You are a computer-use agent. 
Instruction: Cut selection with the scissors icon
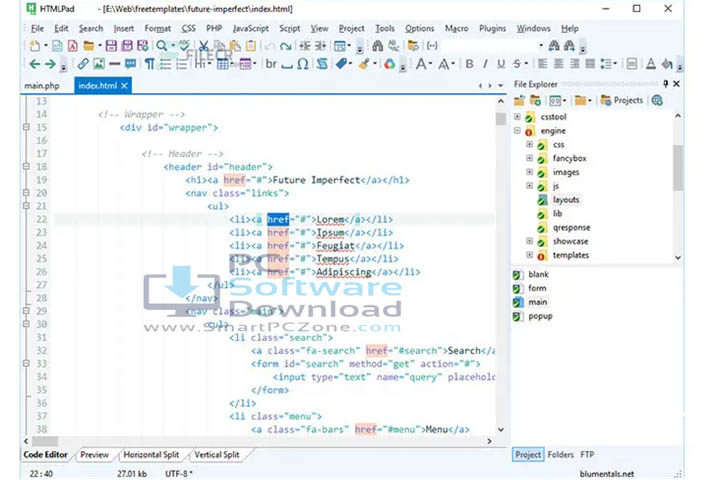coord(203,45)
